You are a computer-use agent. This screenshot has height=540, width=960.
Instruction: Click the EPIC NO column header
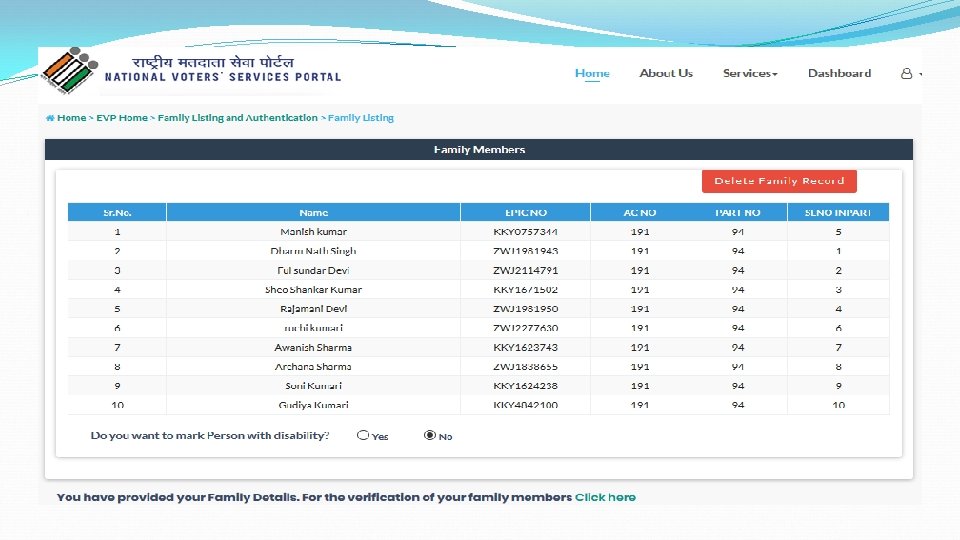click(525, 212)
